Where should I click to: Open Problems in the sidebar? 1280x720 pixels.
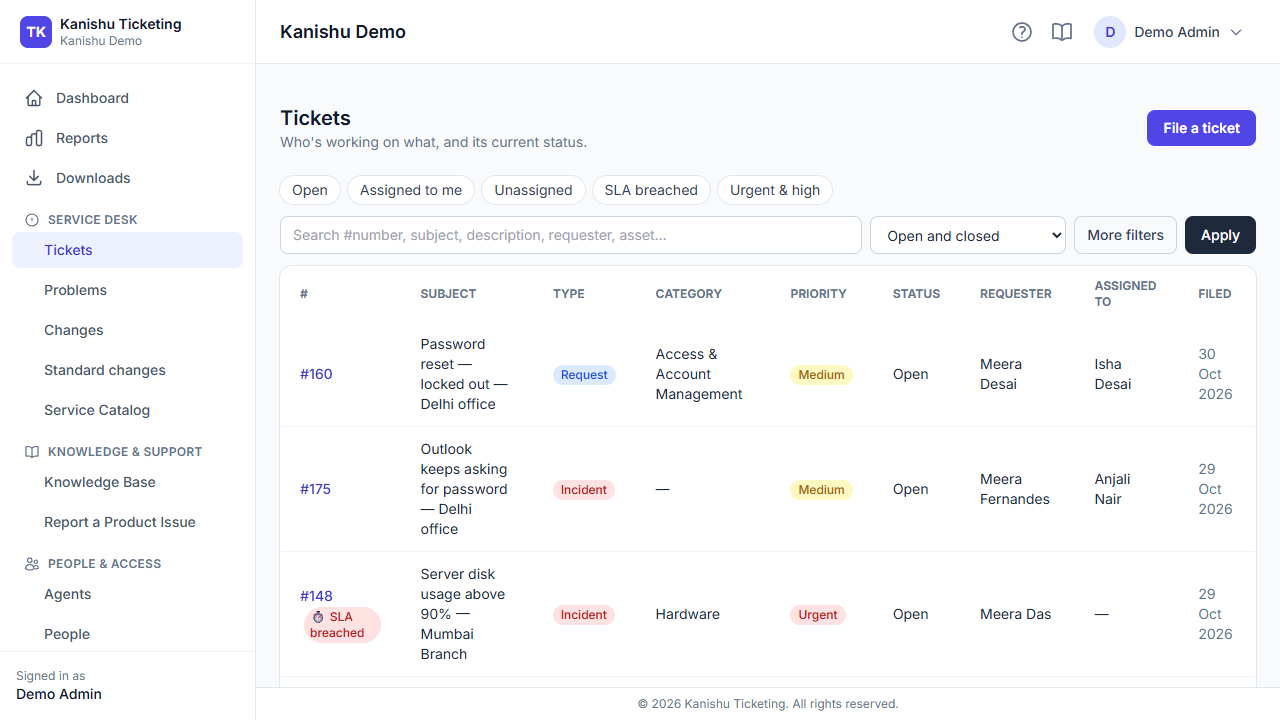(x=127, y=290)
